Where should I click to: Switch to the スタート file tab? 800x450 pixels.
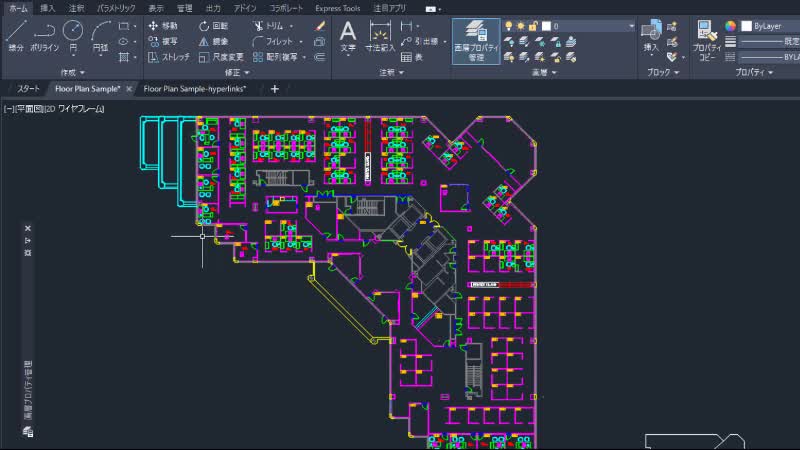point(28,89)
